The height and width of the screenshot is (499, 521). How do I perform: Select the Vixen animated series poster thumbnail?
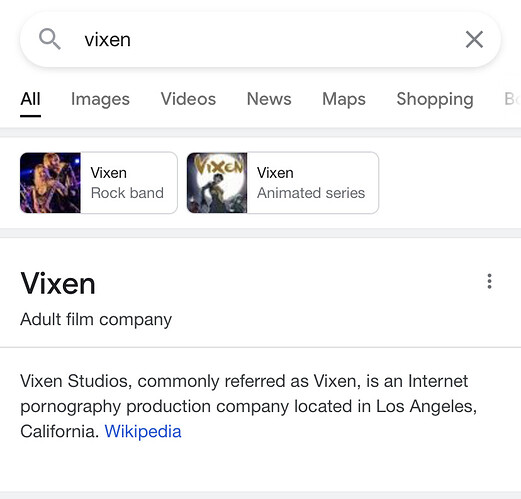click(x=217, y=183)
